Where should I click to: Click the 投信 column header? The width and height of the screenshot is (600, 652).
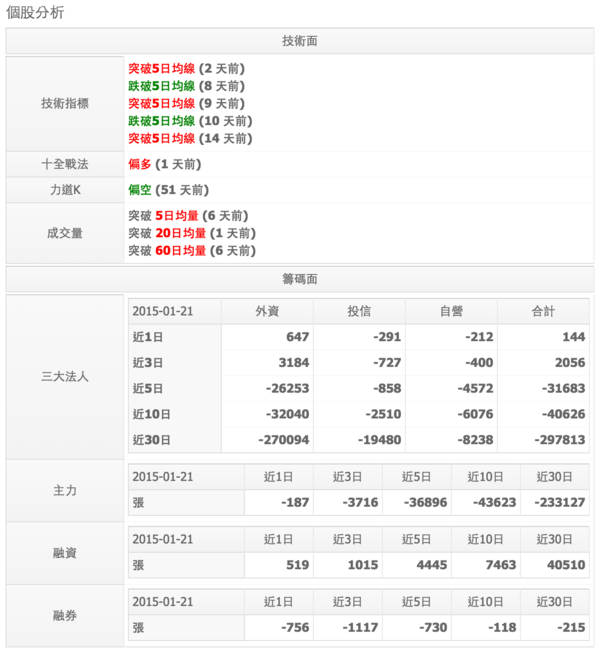359,311
